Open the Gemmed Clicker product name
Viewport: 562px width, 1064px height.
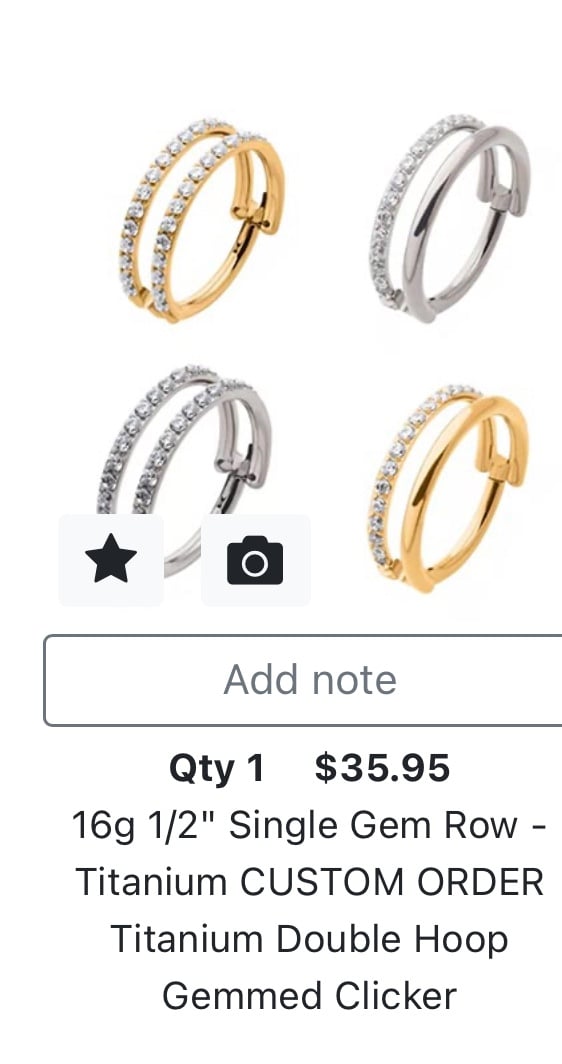[310, 997]
